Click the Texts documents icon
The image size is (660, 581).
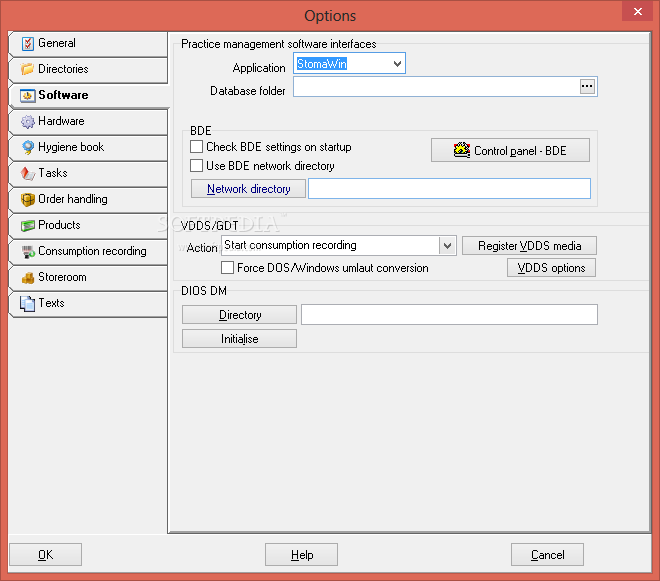[x=28, y=304]
